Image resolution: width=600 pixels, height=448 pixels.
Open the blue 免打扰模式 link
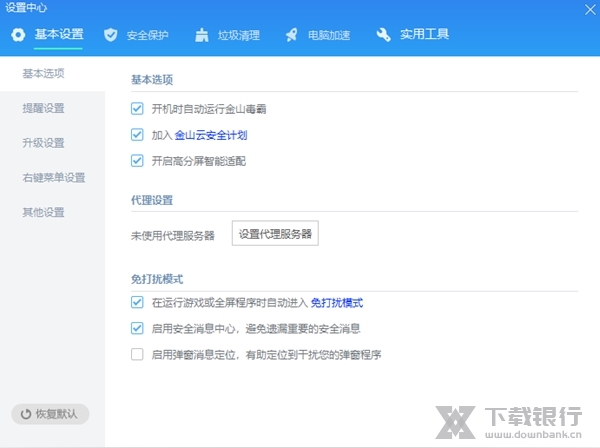click(x=337, y=303)
